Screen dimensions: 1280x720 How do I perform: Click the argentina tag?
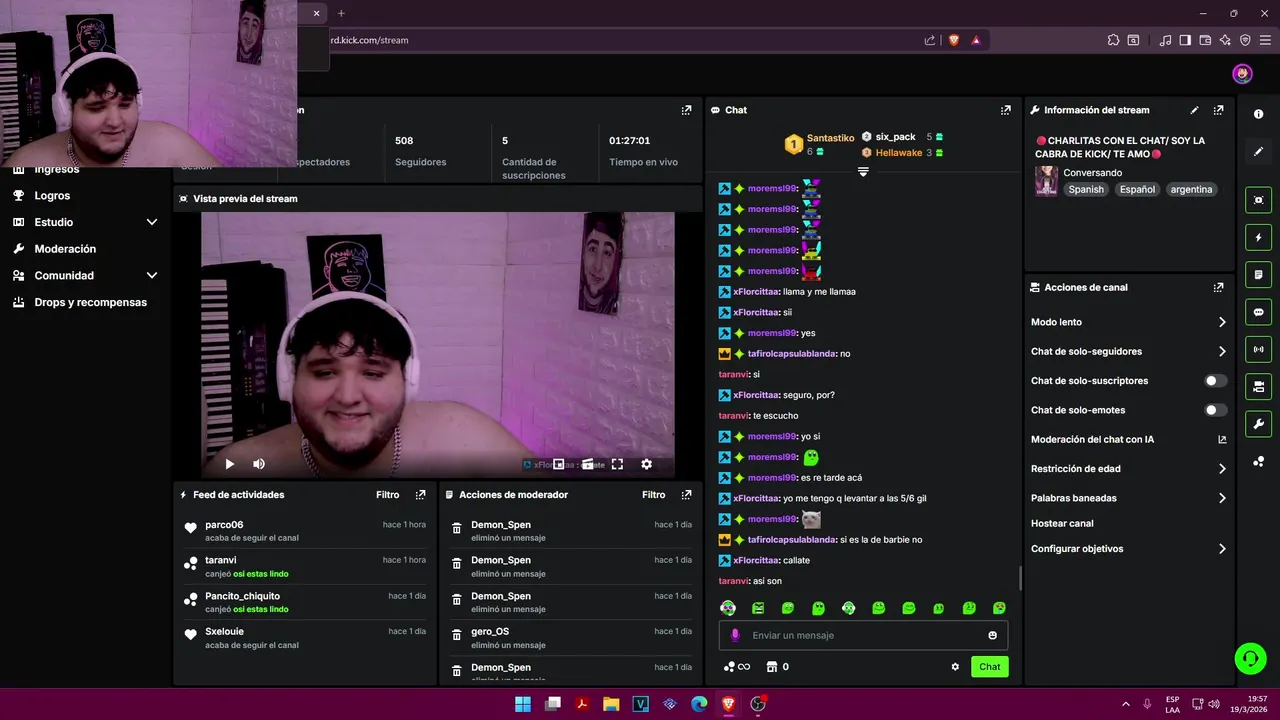coord(1191,189)
